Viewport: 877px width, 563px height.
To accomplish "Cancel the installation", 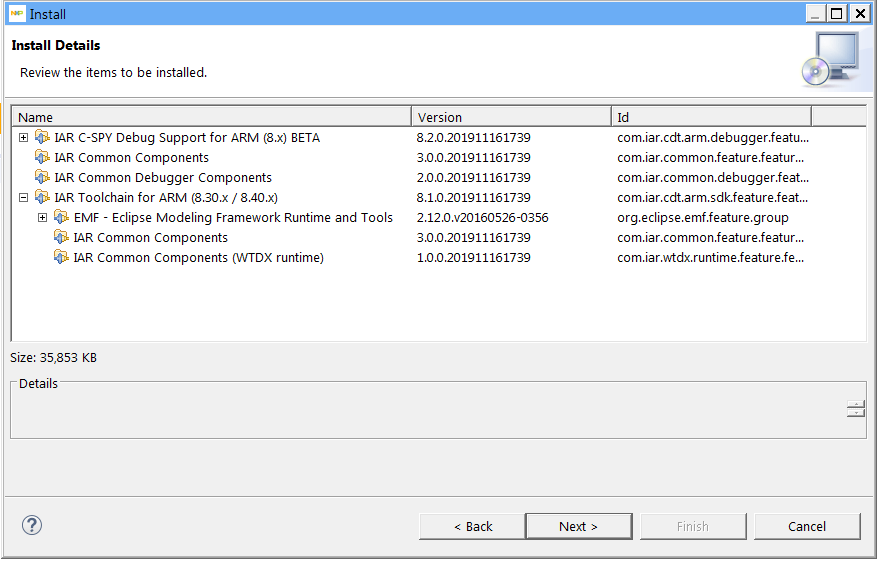I will pos(807,526).
